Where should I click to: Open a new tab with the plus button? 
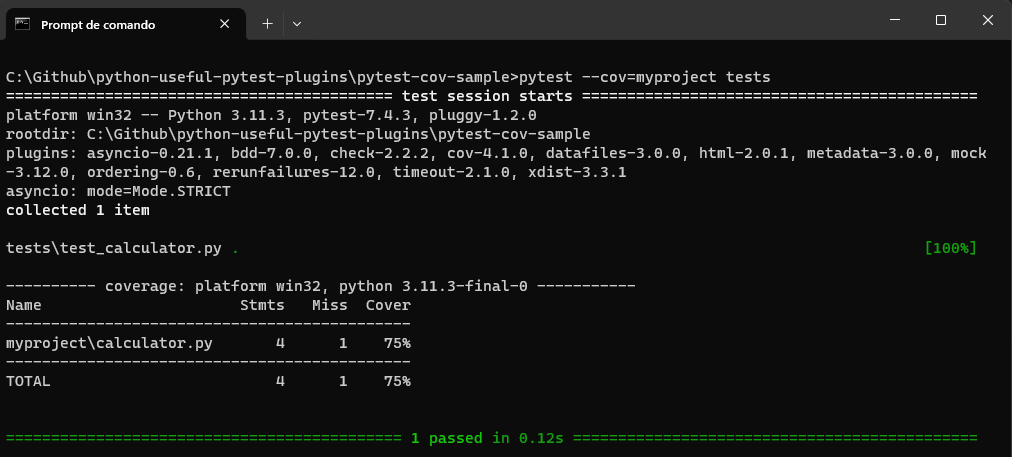tap(267, 24)
